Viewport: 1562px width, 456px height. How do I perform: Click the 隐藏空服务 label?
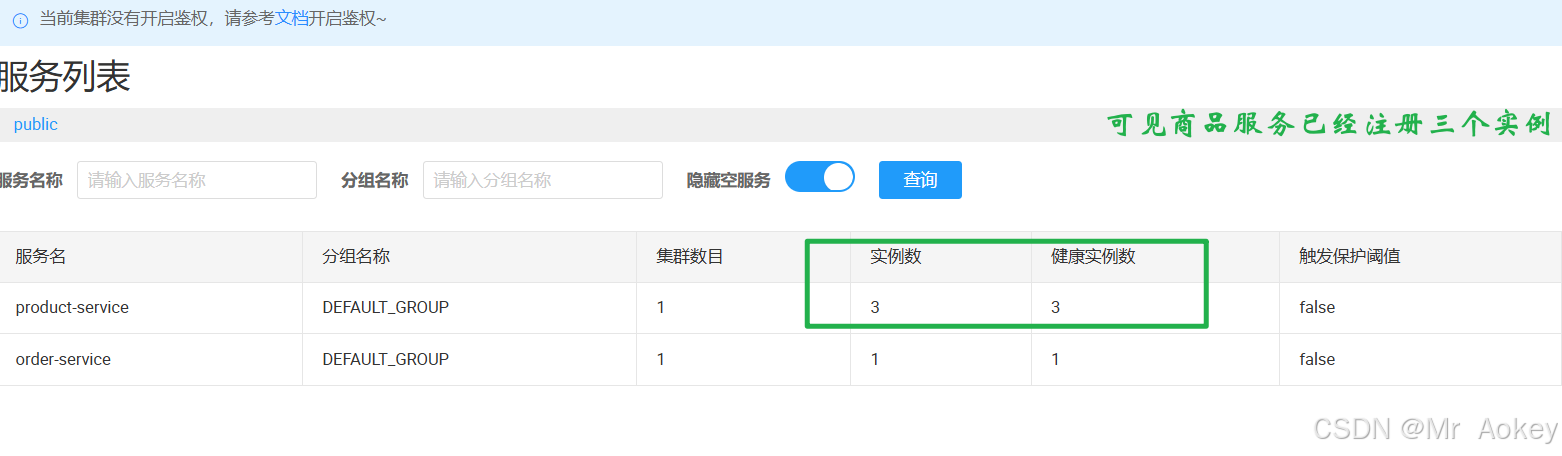point(728,181)
